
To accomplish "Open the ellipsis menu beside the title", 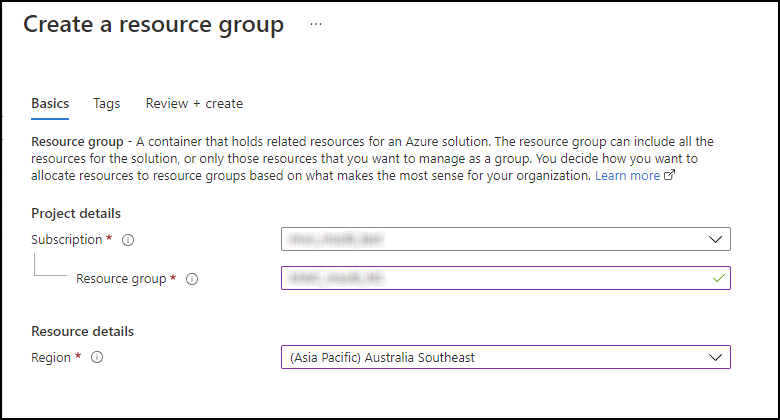I will pyautogui.click(x=316, y=24).
